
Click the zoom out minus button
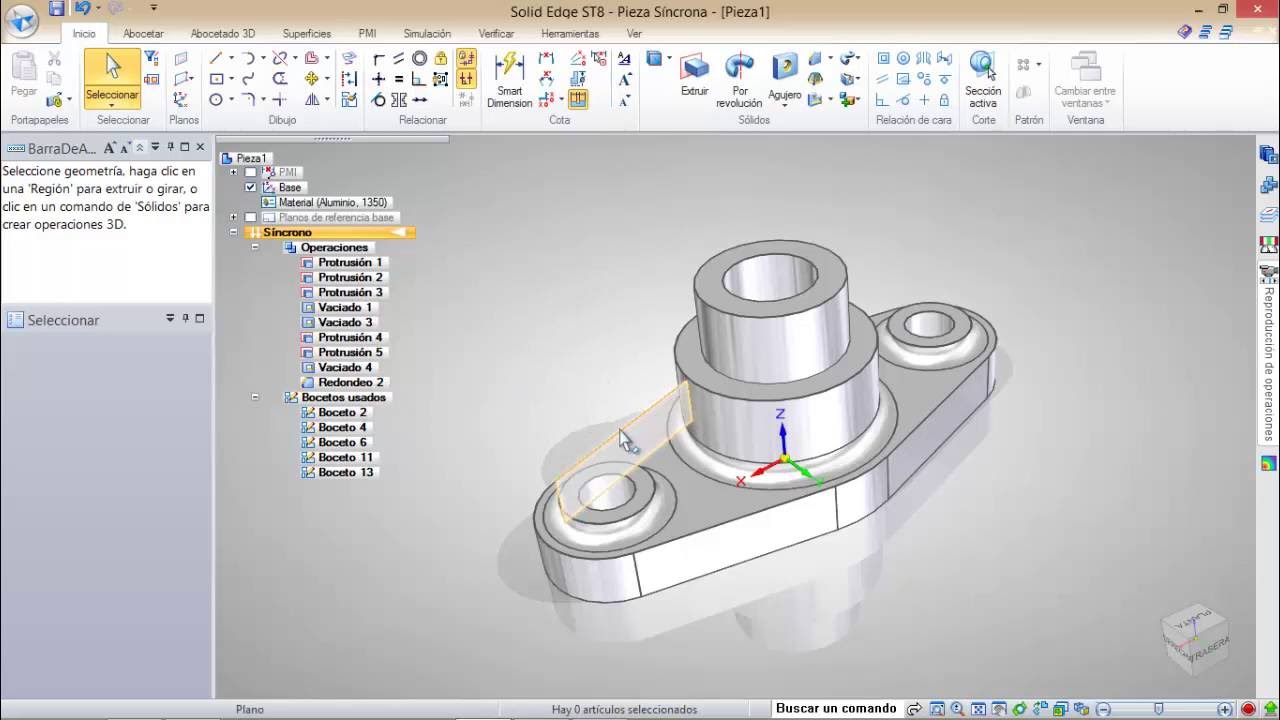point(1103,709)
